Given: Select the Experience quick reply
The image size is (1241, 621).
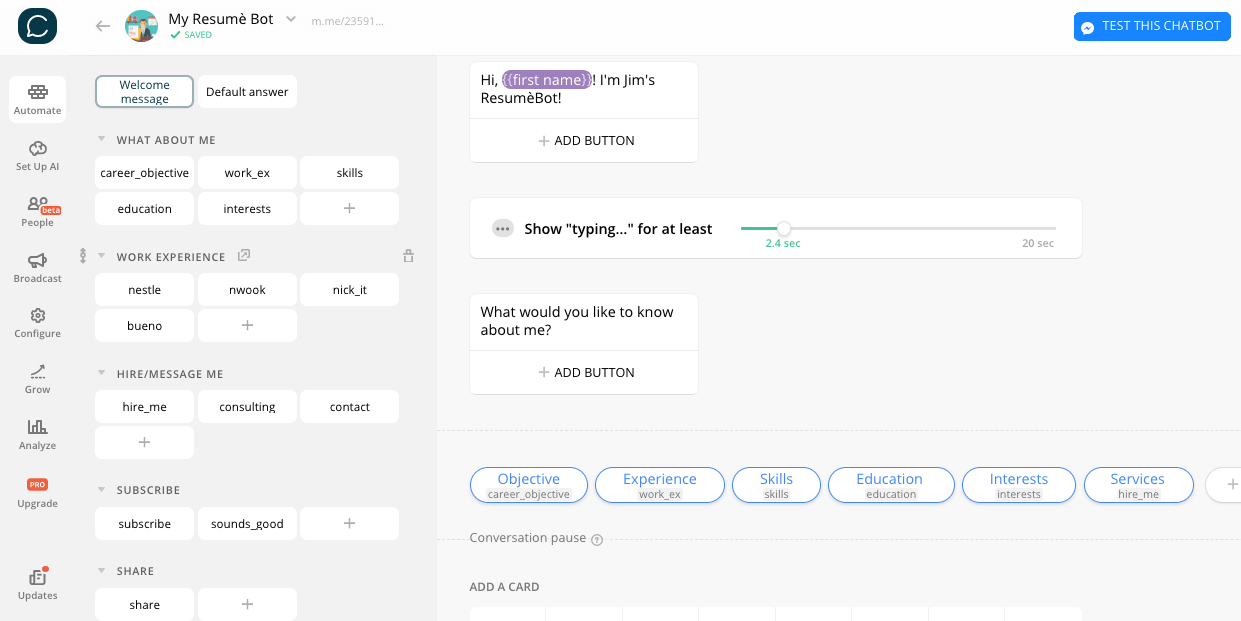Looking at the screenshot, I should (660, 485).
